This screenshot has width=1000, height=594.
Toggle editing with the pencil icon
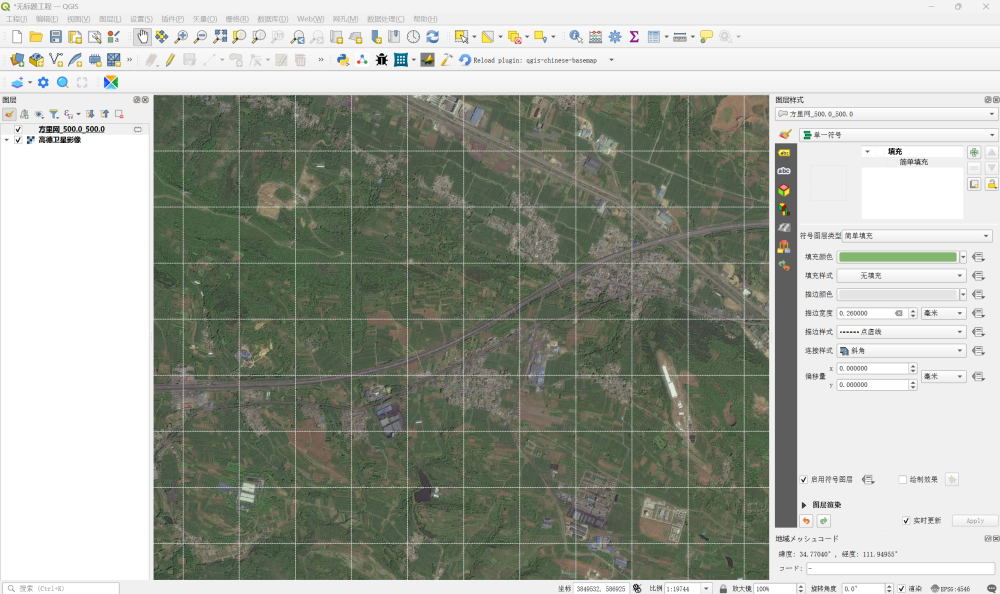pos(170,60)
